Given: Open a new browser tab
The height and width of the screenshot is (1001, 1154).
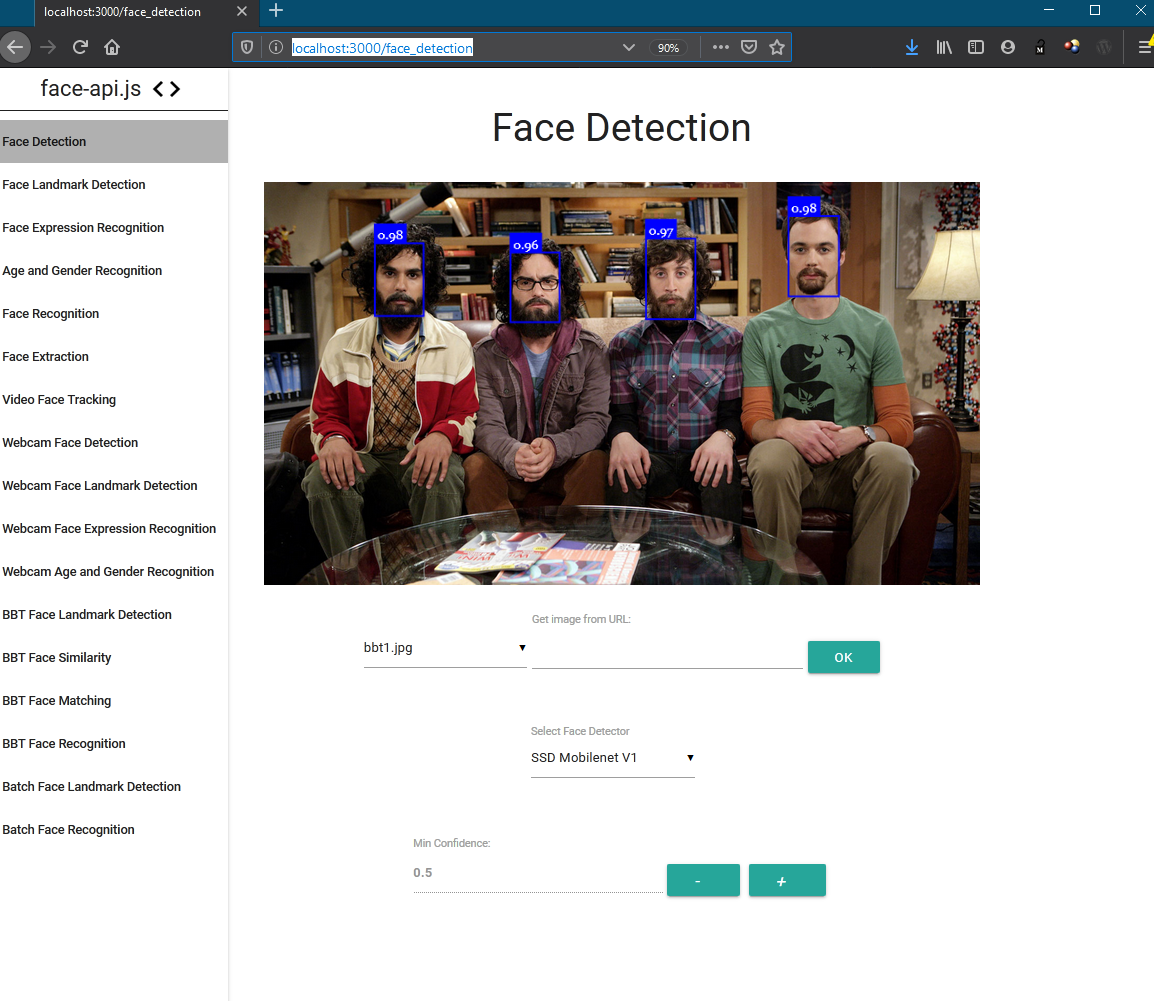Looking at the screenshot, I should [275, 13].
